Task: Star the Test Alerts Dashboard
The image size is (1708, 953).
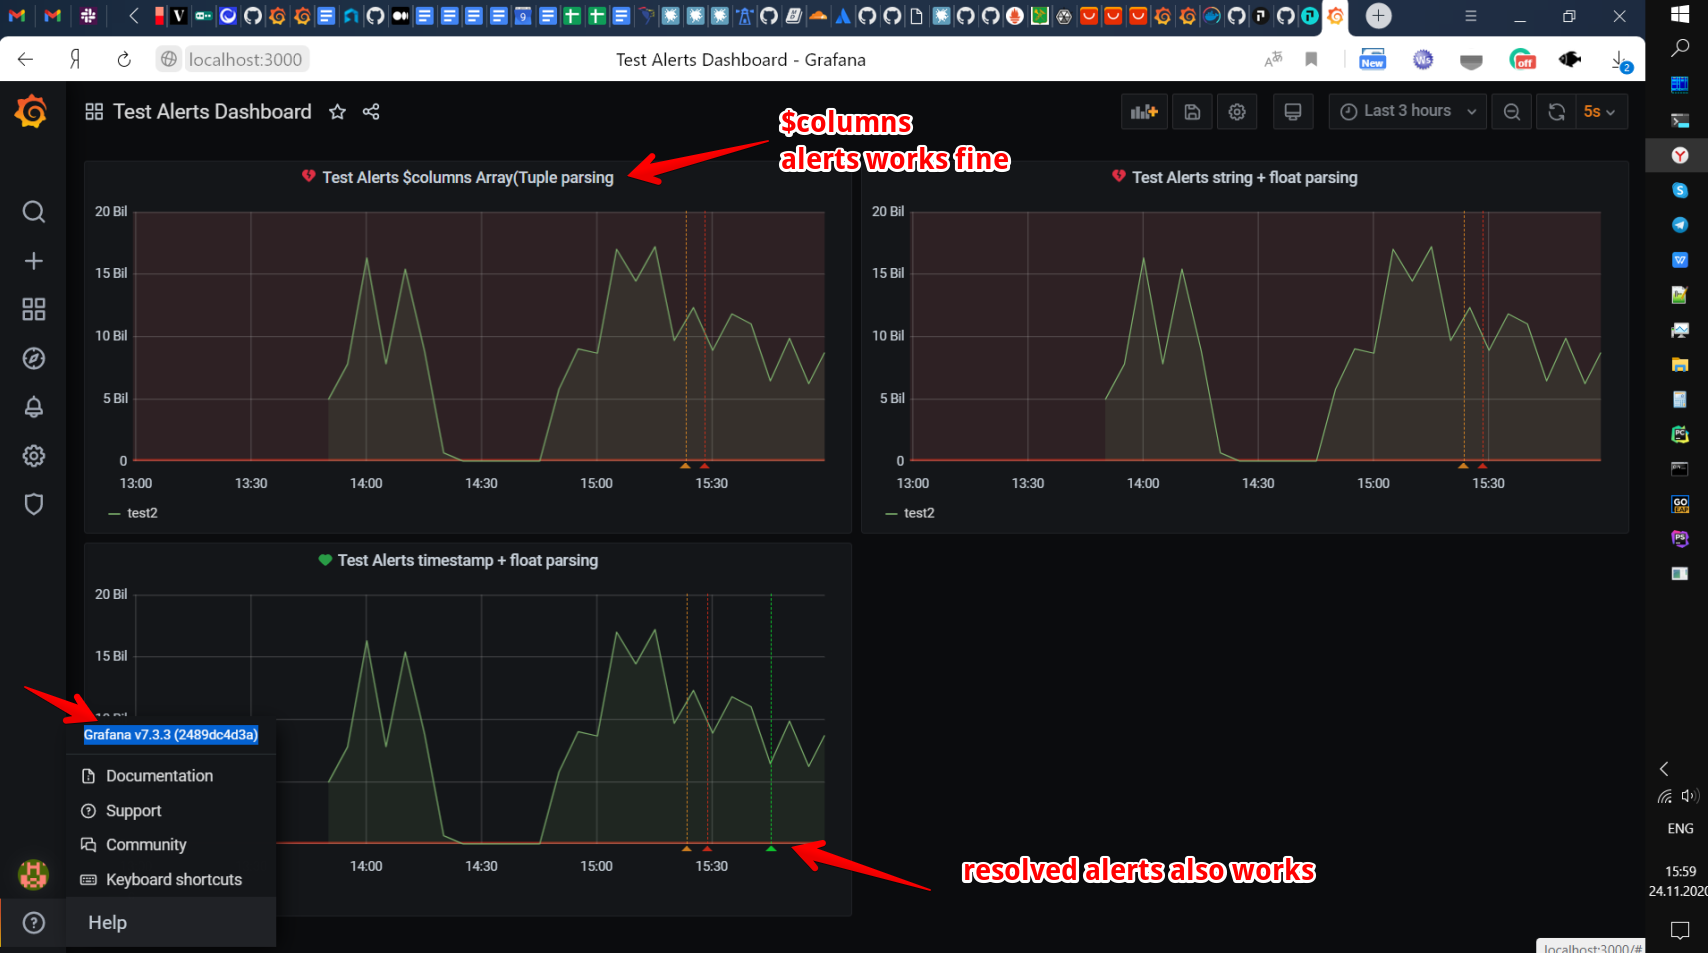Action: pos(338,112)
